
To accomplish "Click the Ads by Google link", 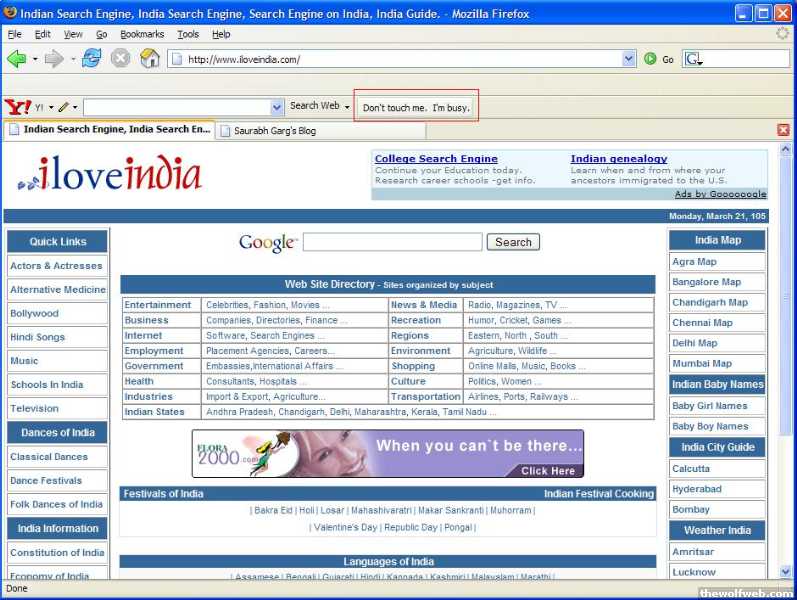I will coord(720,194).
